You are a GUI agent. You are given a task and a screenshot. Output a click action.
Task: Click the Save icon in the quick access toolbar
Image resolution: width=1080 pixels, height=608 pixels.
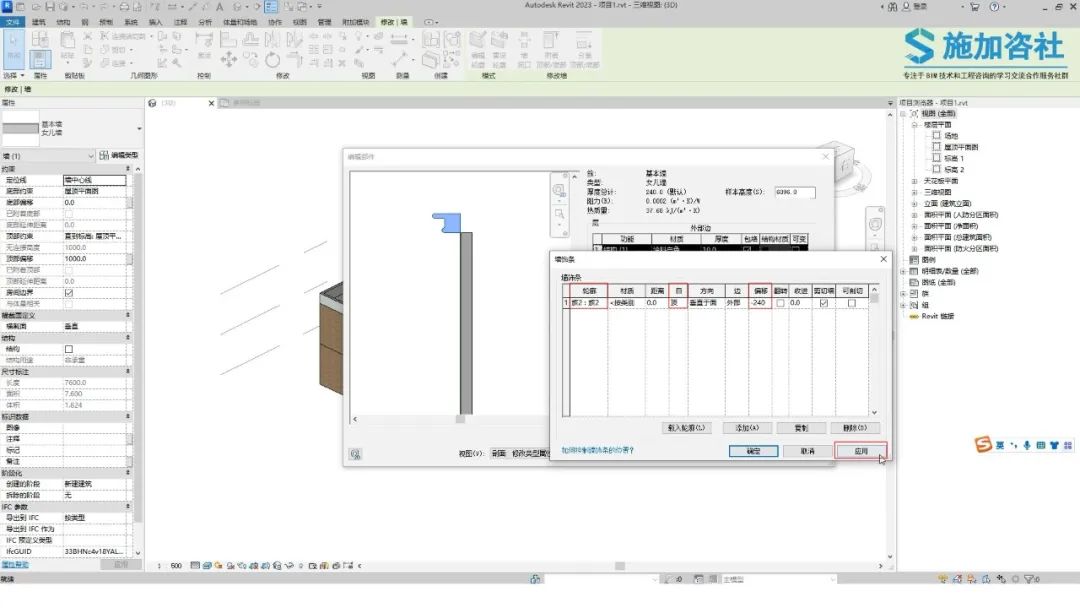(x=50, y=6)
